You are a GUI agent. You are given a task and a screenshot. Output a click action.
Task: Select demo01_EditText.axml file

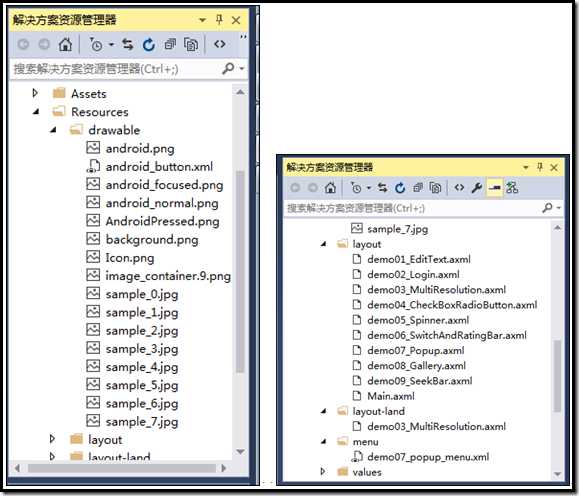419,259
